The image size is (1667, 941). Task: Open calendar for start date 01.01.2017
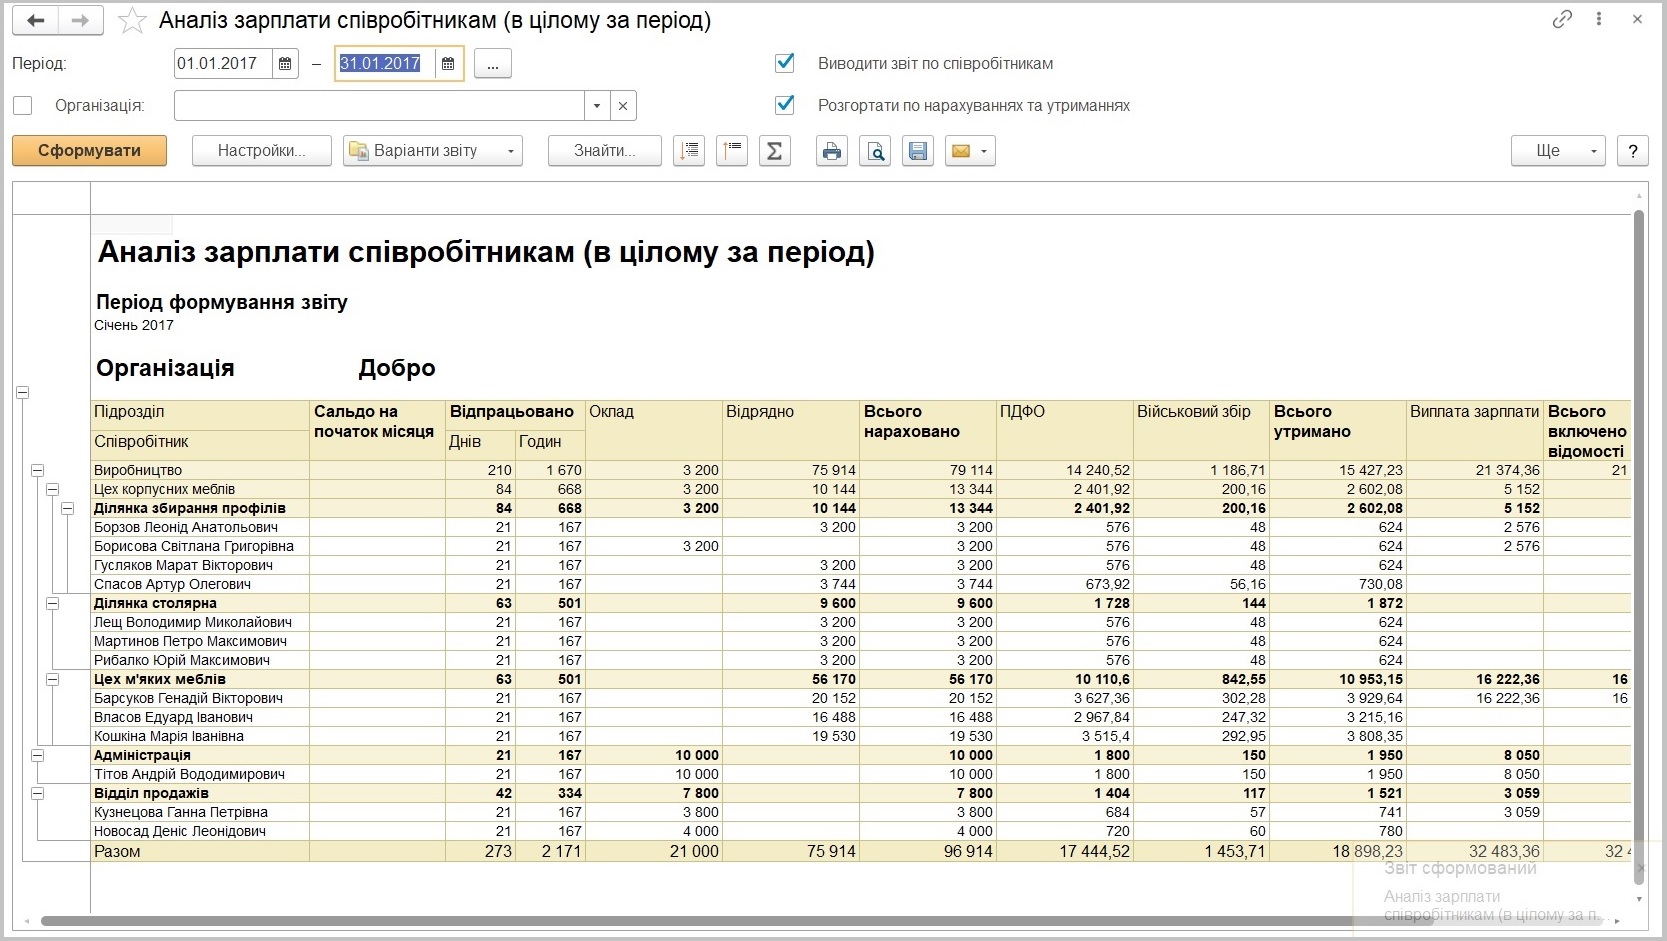[x=285, y=64]
